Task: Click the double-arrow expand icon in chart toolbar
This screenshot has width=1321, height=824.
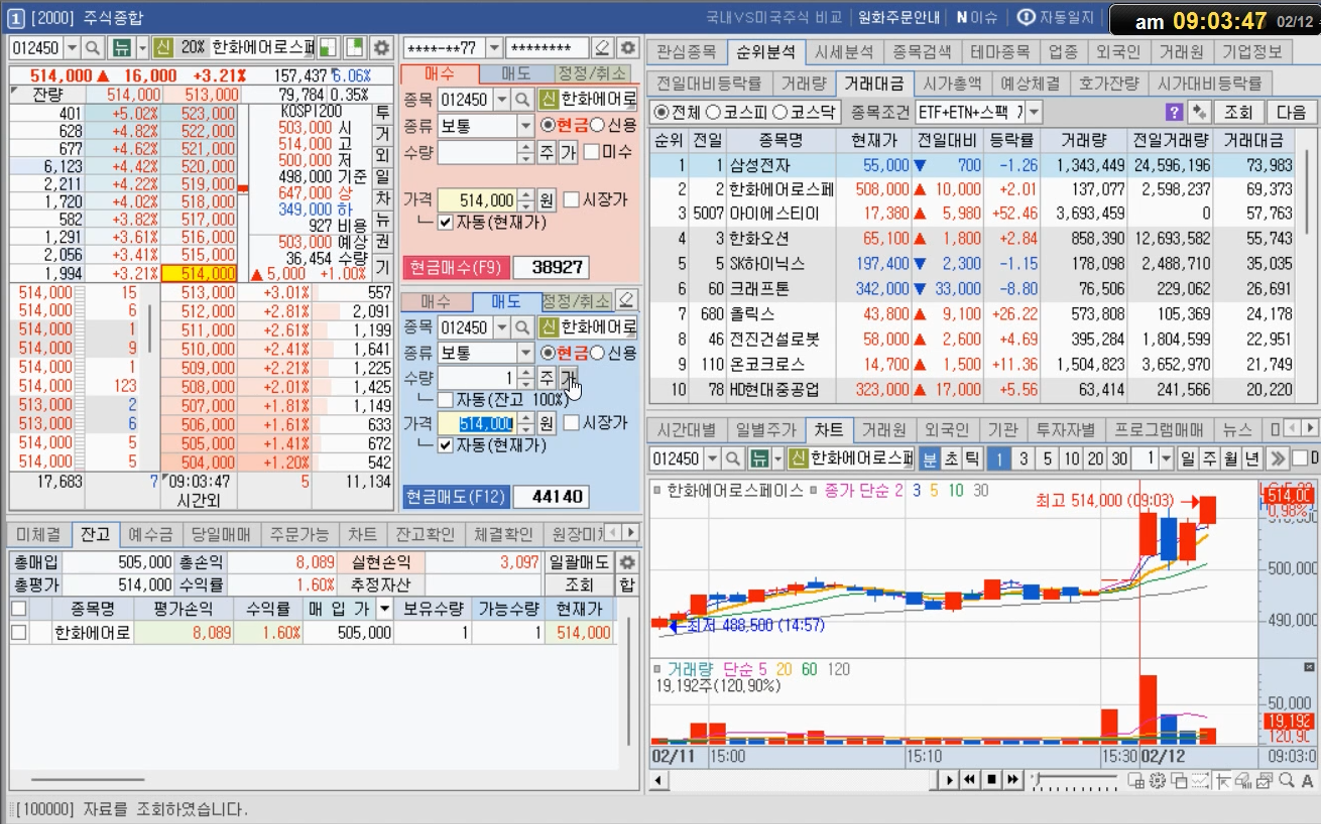Action: coord(1276,458)
